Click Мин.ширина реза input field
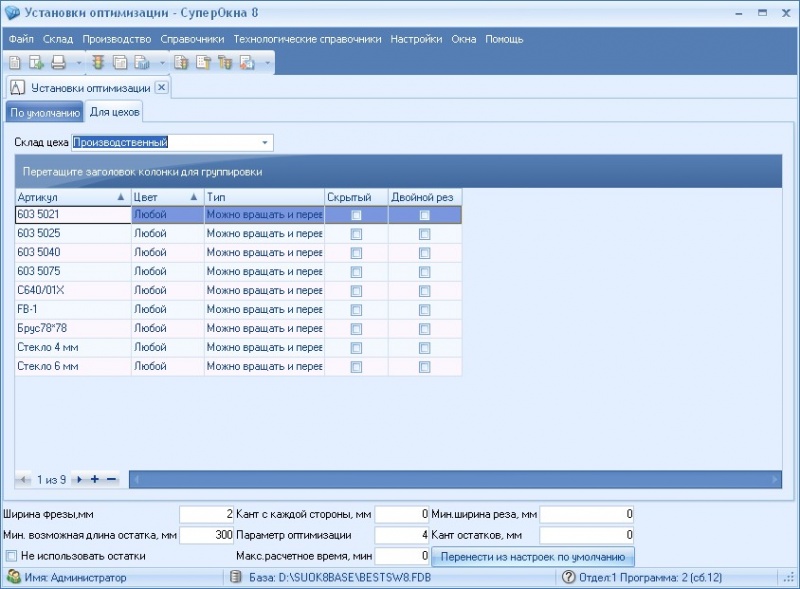Viewport: 800px width, 589px height. (x=587, y=514)
